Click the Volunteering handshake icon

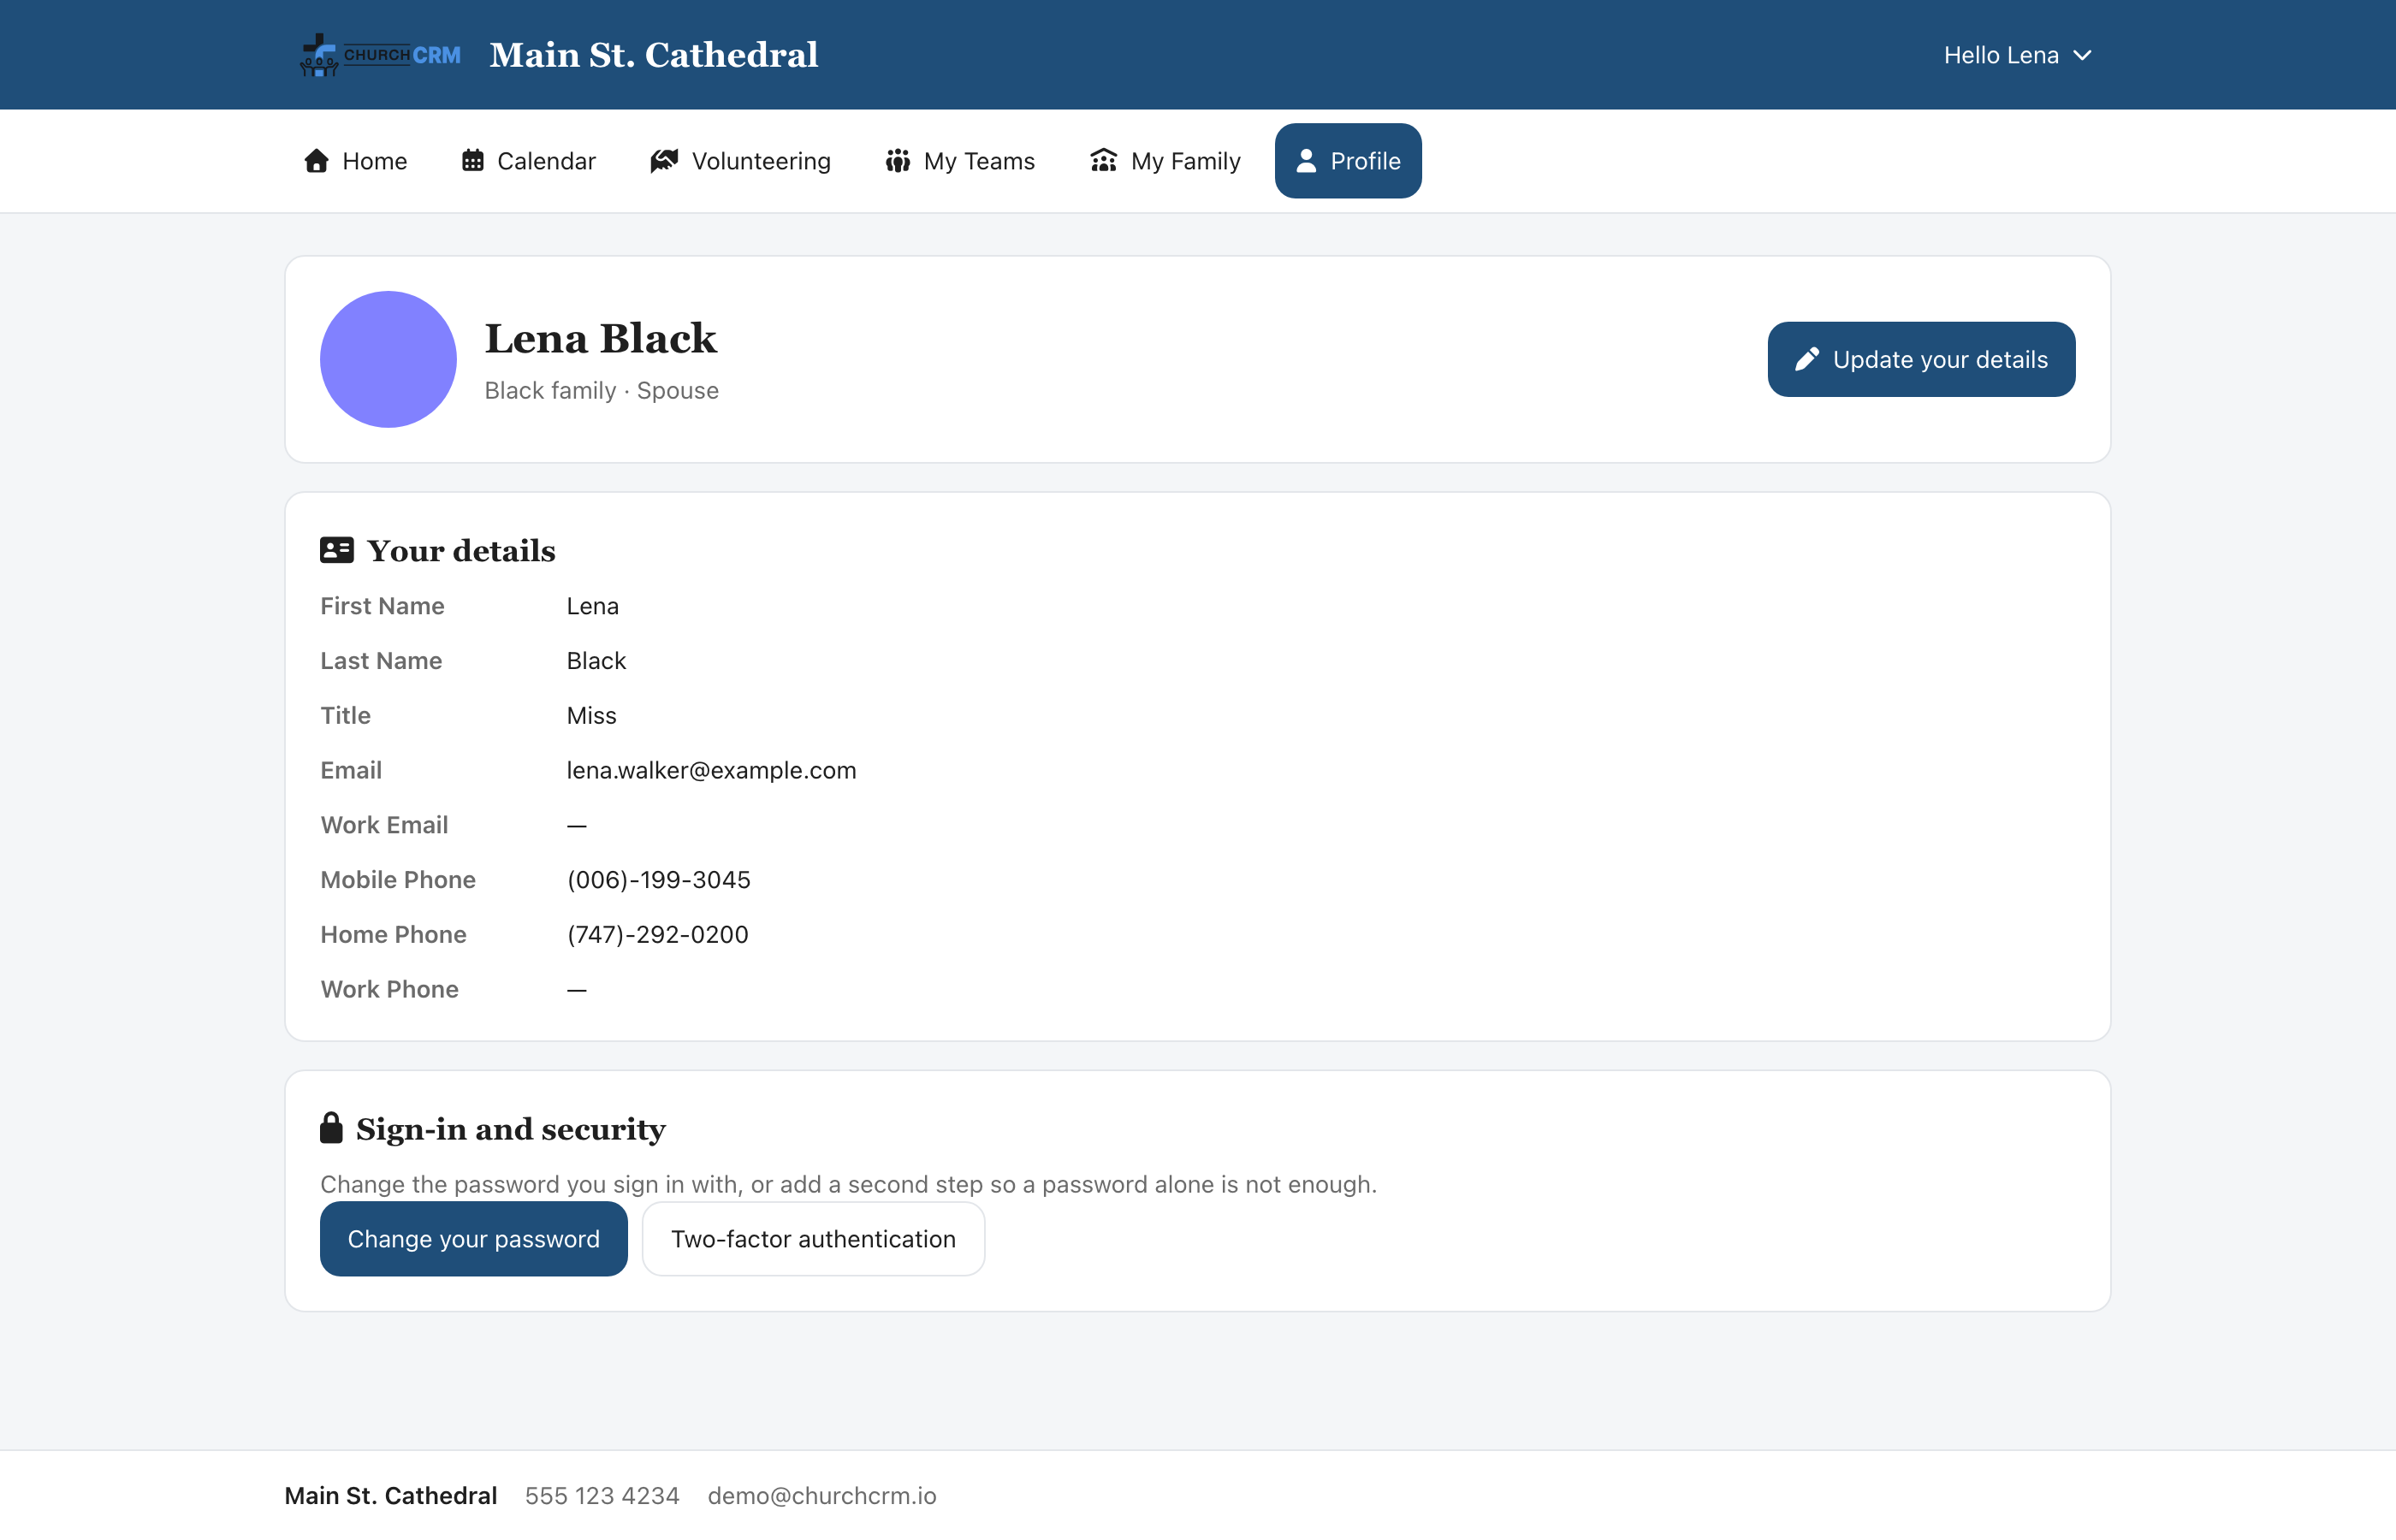[x=664, y=161]
